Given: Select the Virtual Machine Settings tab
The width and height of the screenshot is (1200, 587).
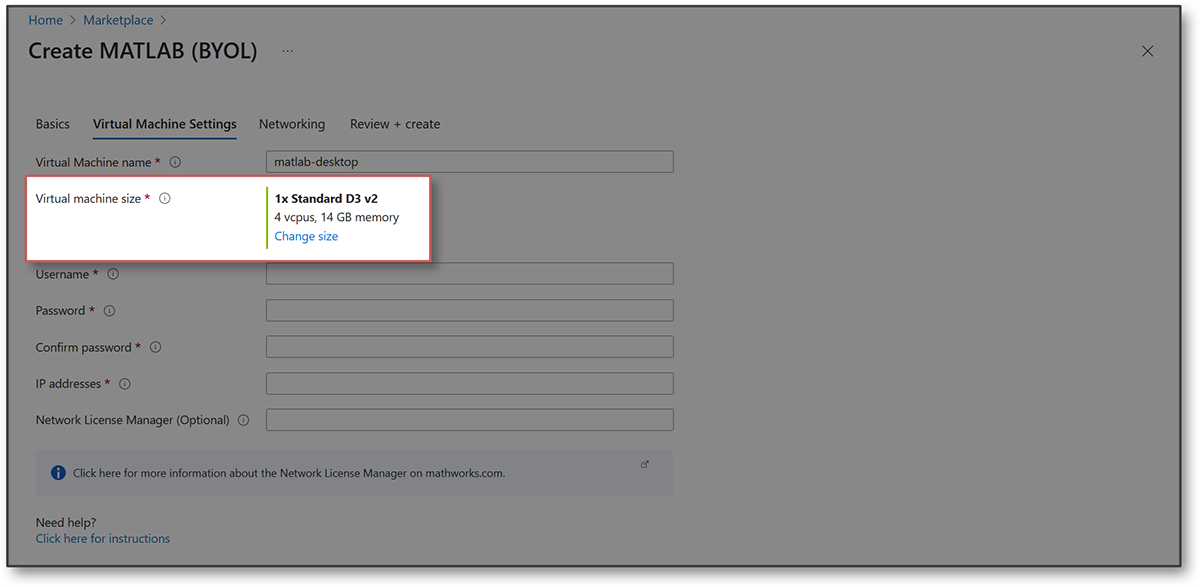Looking at the screenshot, I should [x=165, y=124].
